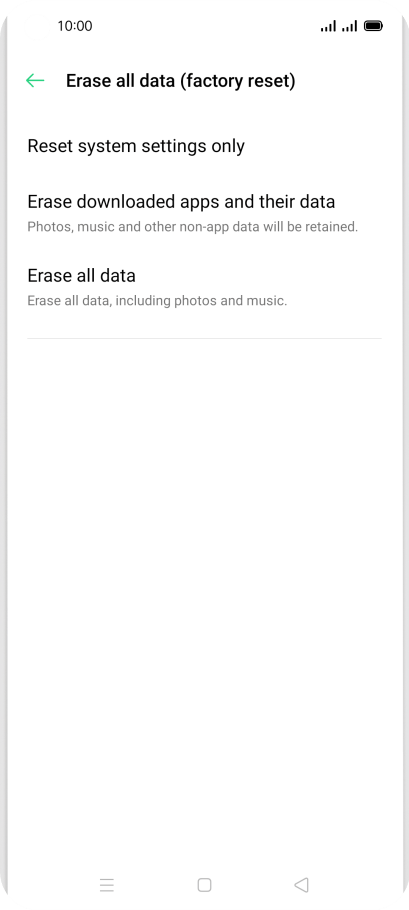Tap the 10:00 clock in status bar

75,26
